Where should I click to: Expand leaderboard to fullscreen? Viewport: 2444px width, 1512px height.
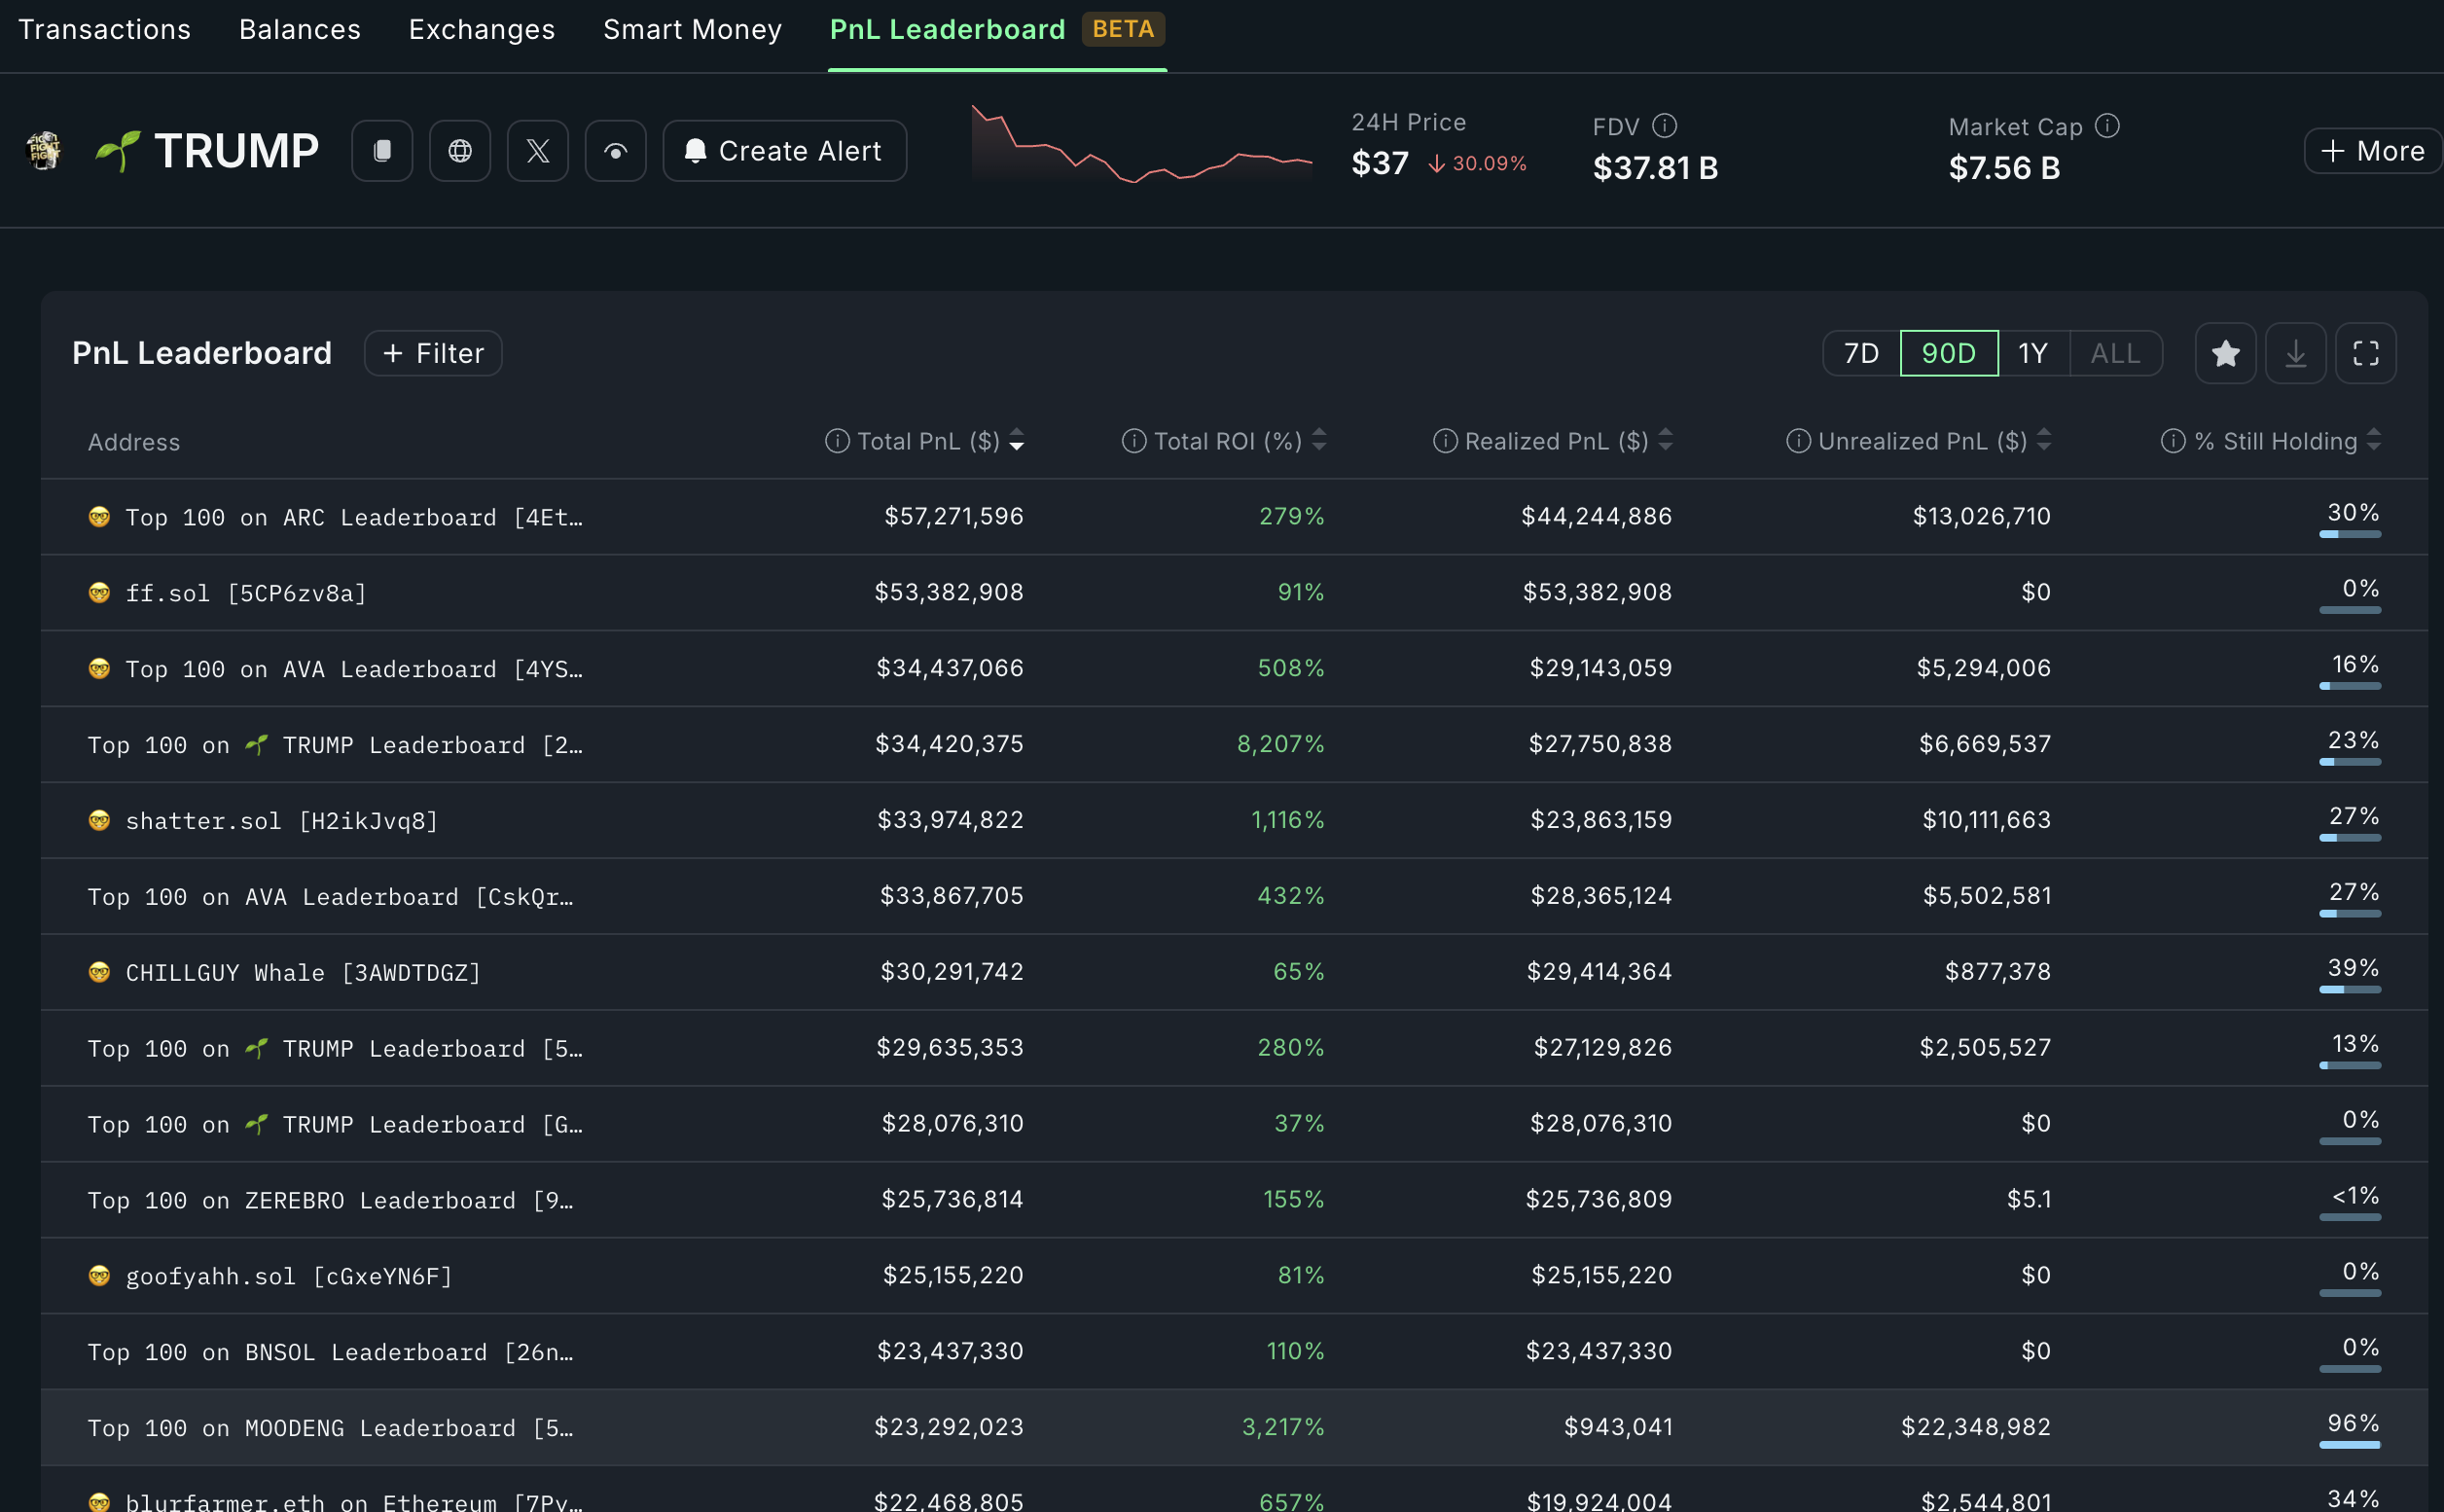2366,353
